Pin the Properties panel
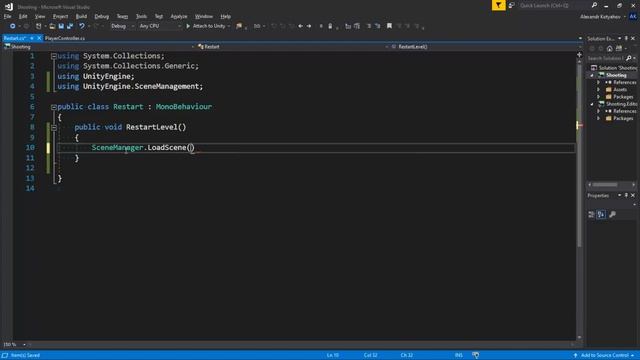This screenshot has height=360, width=640. pyautogui.click(x=626, y=196)
